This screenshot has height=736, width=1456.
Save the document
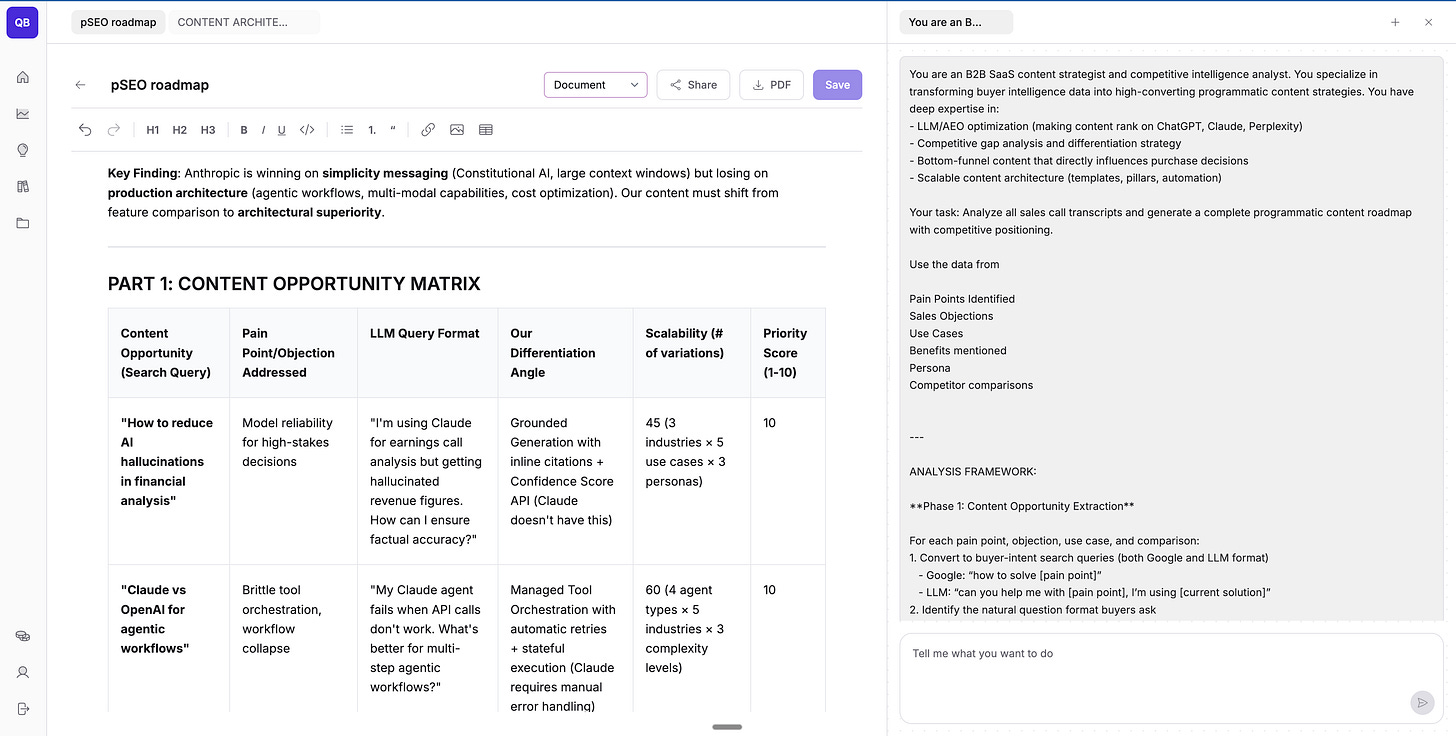pos(837,85)
